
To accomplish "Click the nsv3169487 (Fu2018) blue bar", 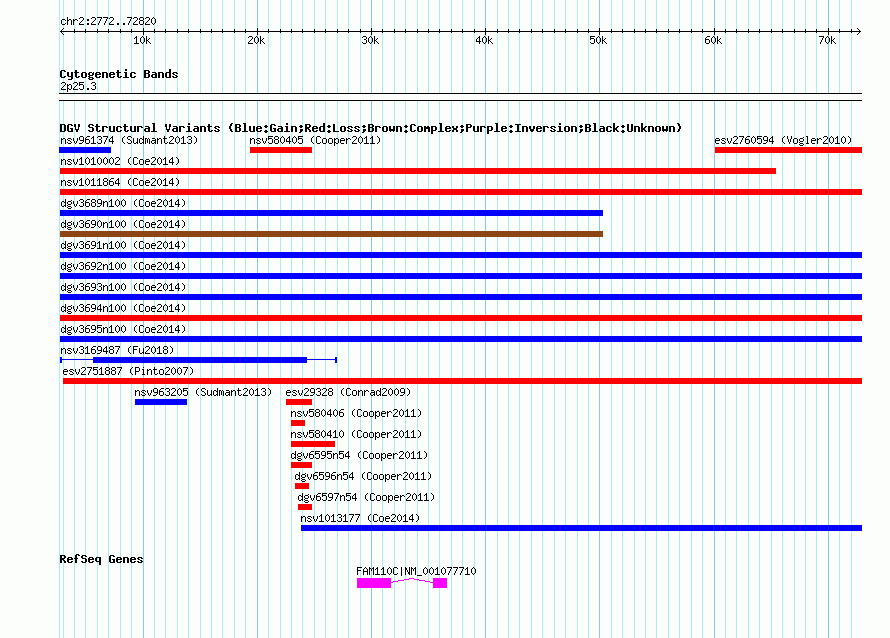I will pos(200,360).
